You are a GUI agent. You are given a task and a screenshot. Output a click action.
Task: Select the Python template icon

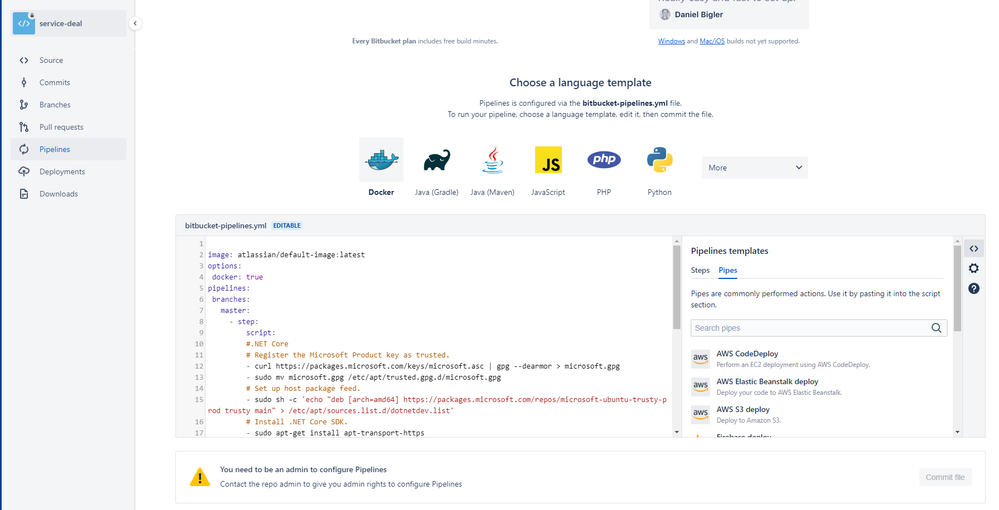click(x=659, y=160)
